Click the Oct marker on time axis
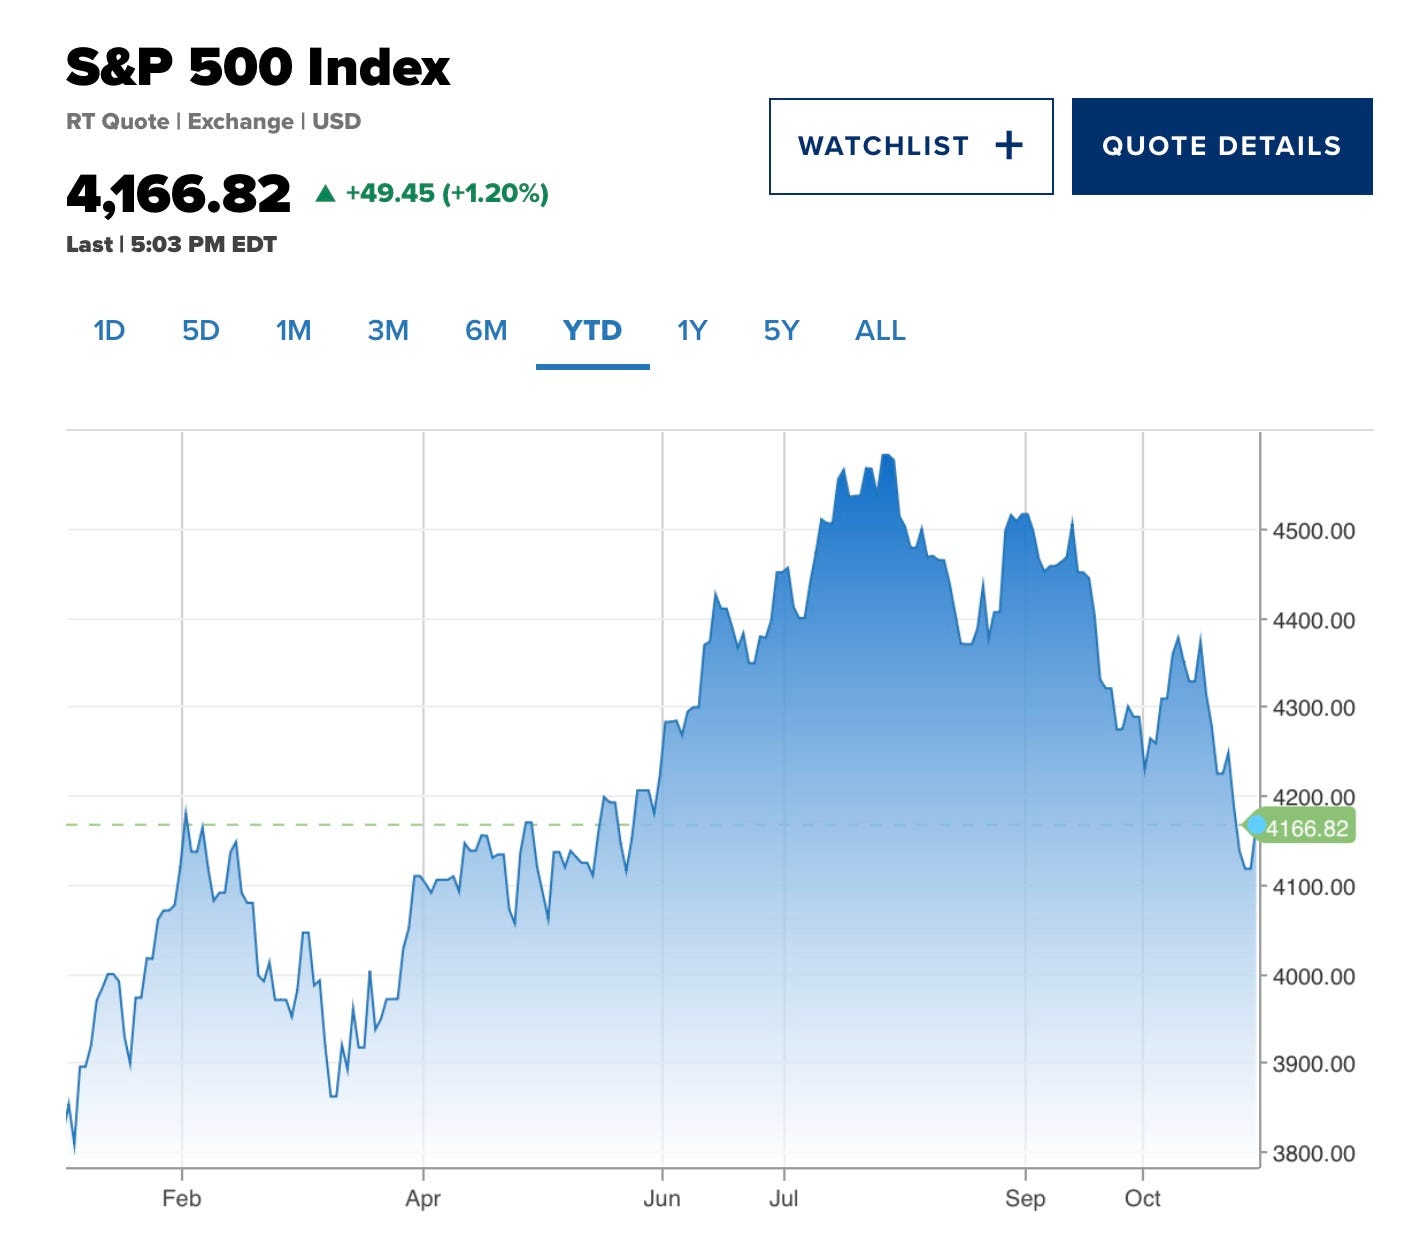The width and height of the screenshot is (1420, 1248). point(1142,1198)
